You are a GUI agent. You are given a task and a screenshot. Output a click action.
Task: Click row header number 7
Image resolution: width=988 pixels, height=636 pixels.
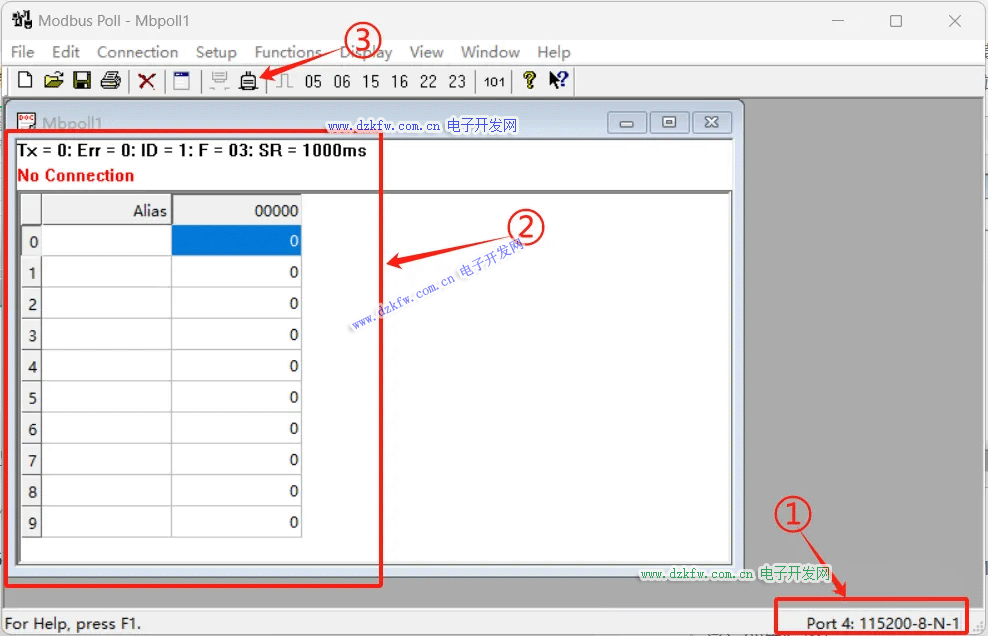pyautogui.click(x=32, y=460)
